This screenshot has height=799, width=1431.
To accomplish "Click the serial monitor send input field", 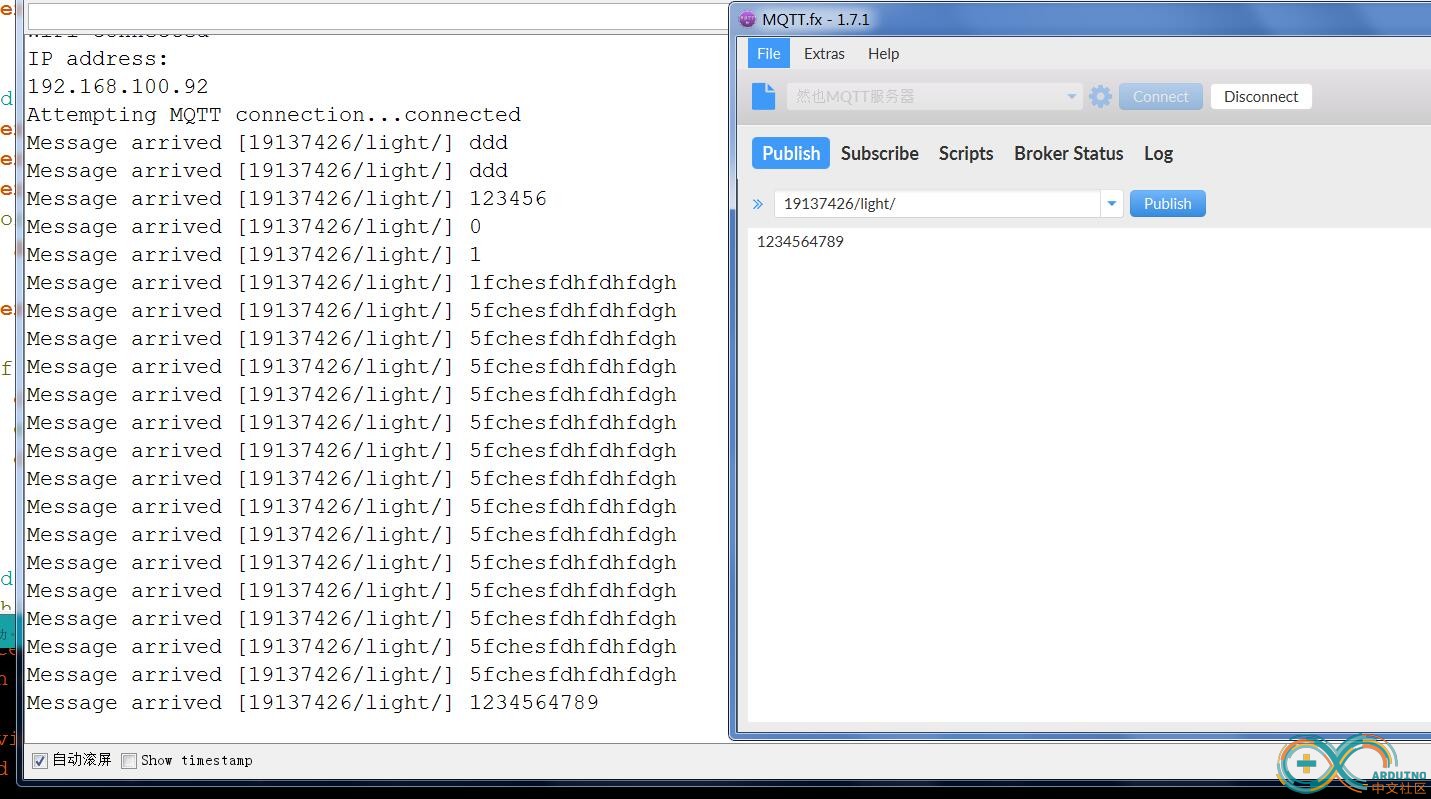I will (x=378, y=17).
